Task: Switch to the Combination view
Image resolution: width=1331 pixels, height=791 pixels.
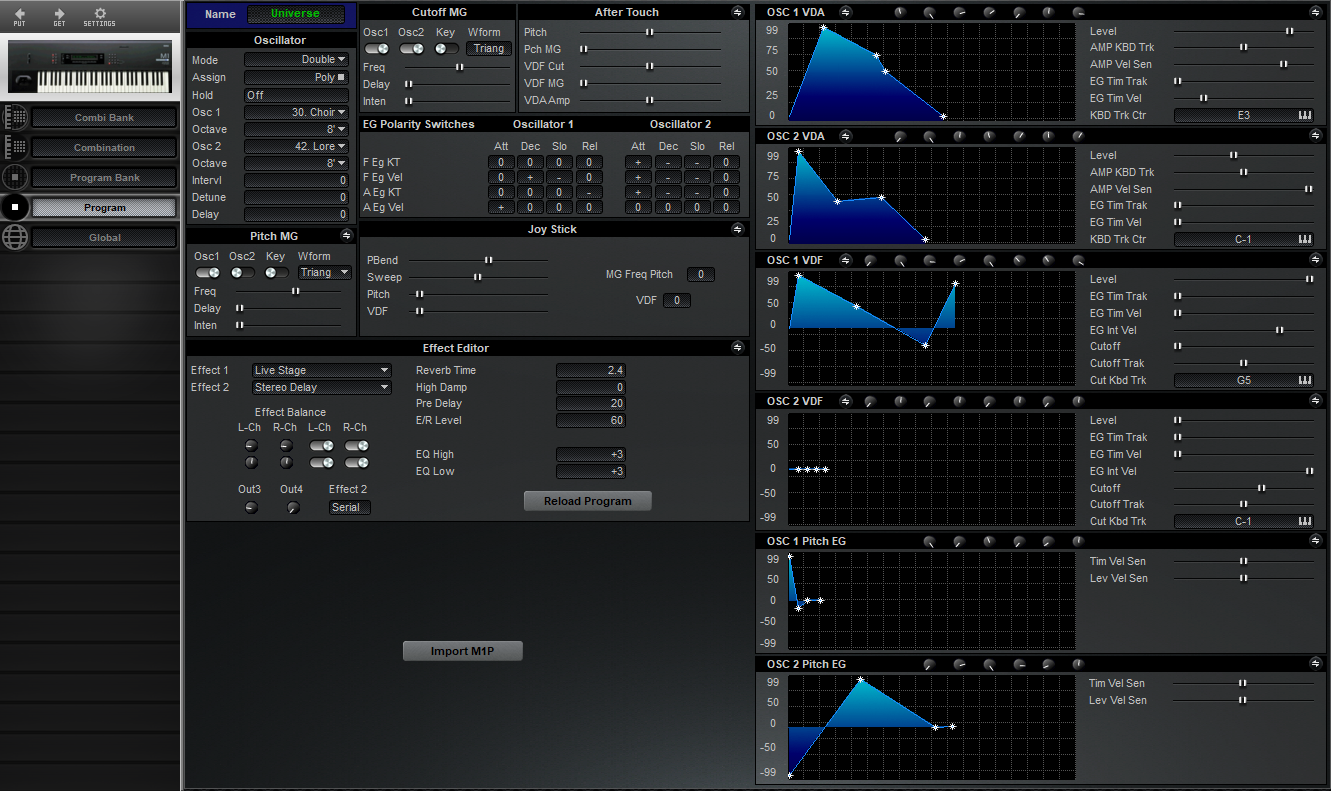Action: coord(104,148)
